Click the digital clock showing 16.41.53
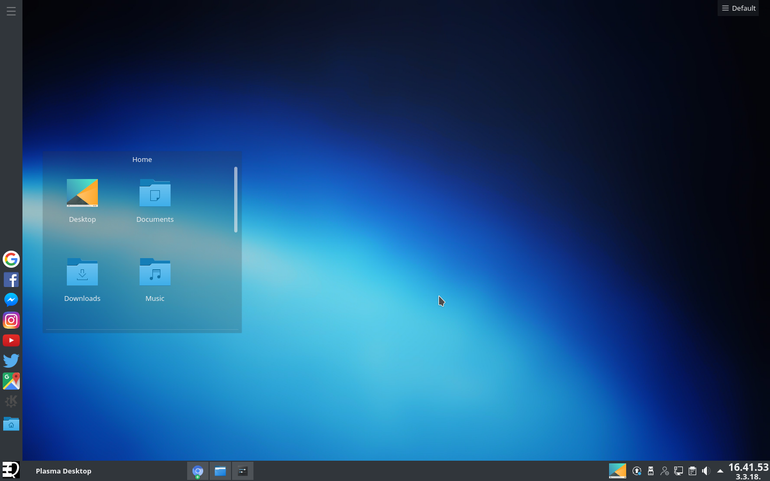 pyautogui.click(x=748, y=471)
